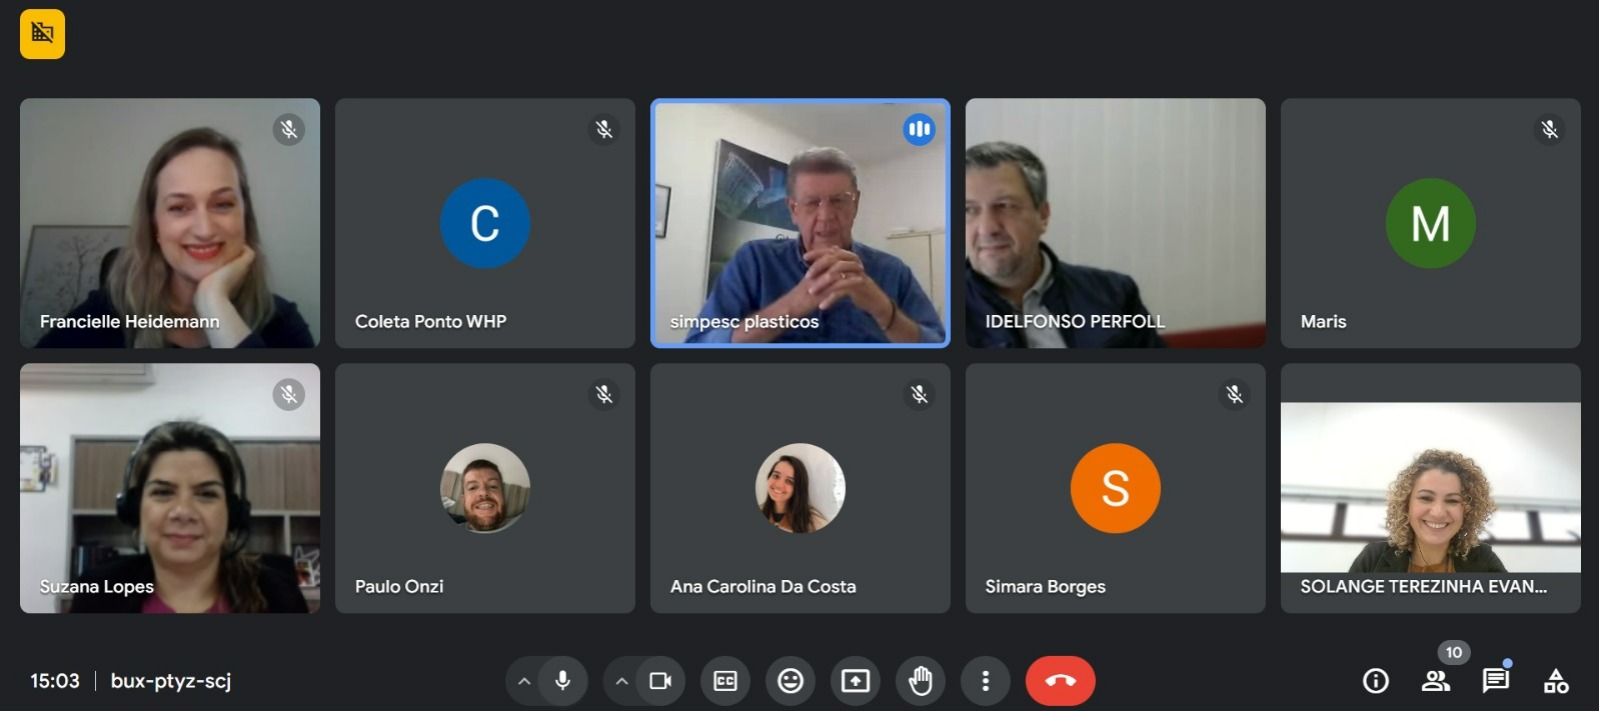1599x711 pixels.
Task: Click the yellow icon in top-left corner
Action: pyautogui.click(x=42, y=34)
